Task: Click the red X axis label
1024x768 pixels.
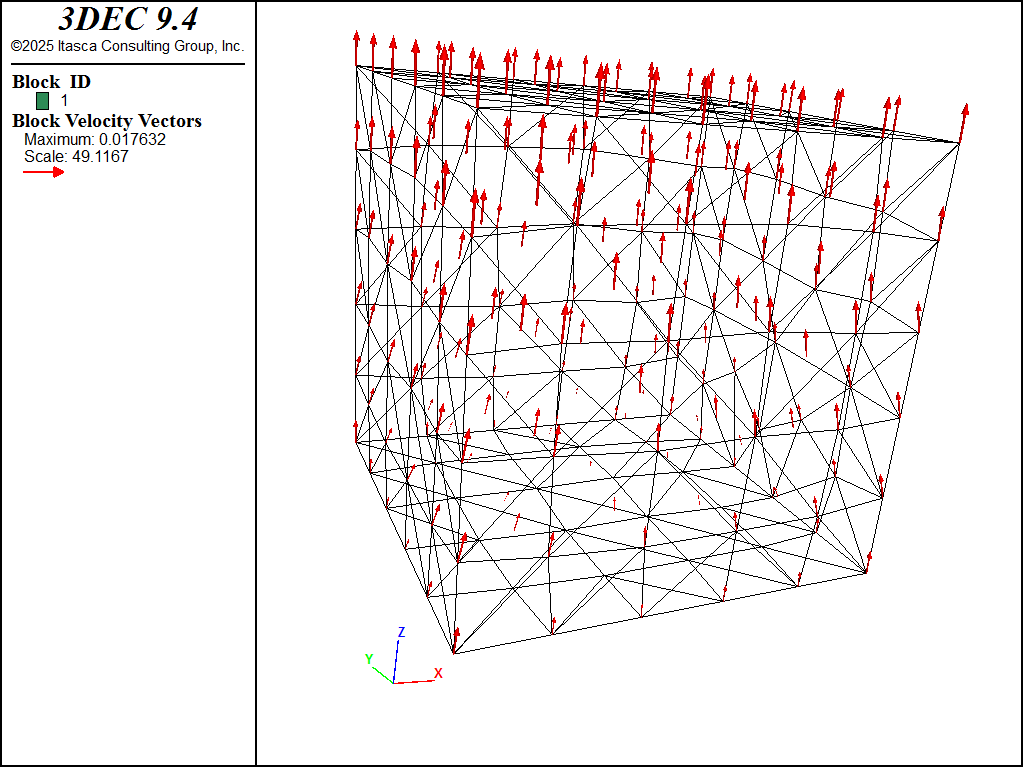Action: click(x=438, y=673)
